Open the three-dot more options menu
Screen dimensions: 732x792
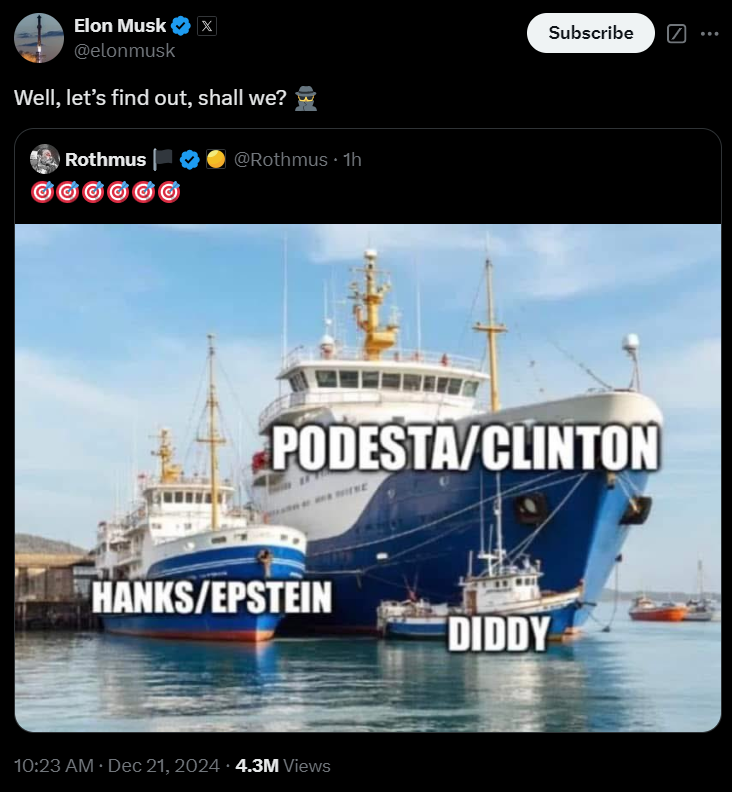(710, 34)
